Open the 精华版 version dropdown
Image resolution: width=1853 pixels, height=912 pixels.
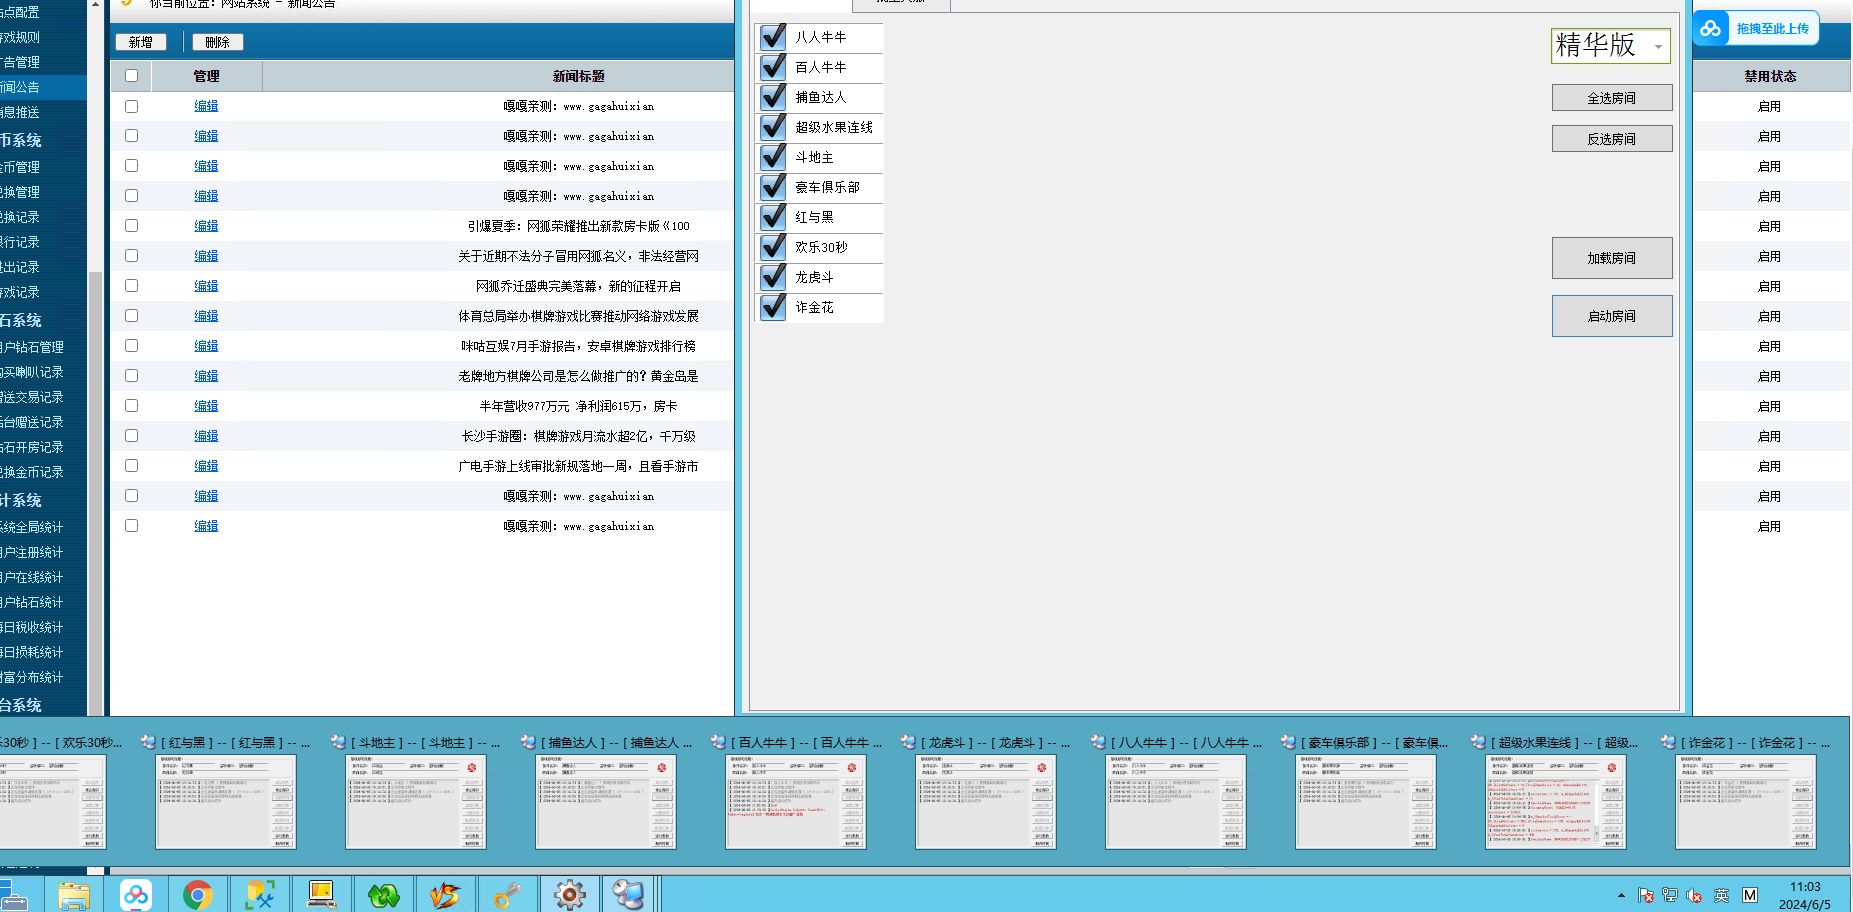tap(1610, 46)
